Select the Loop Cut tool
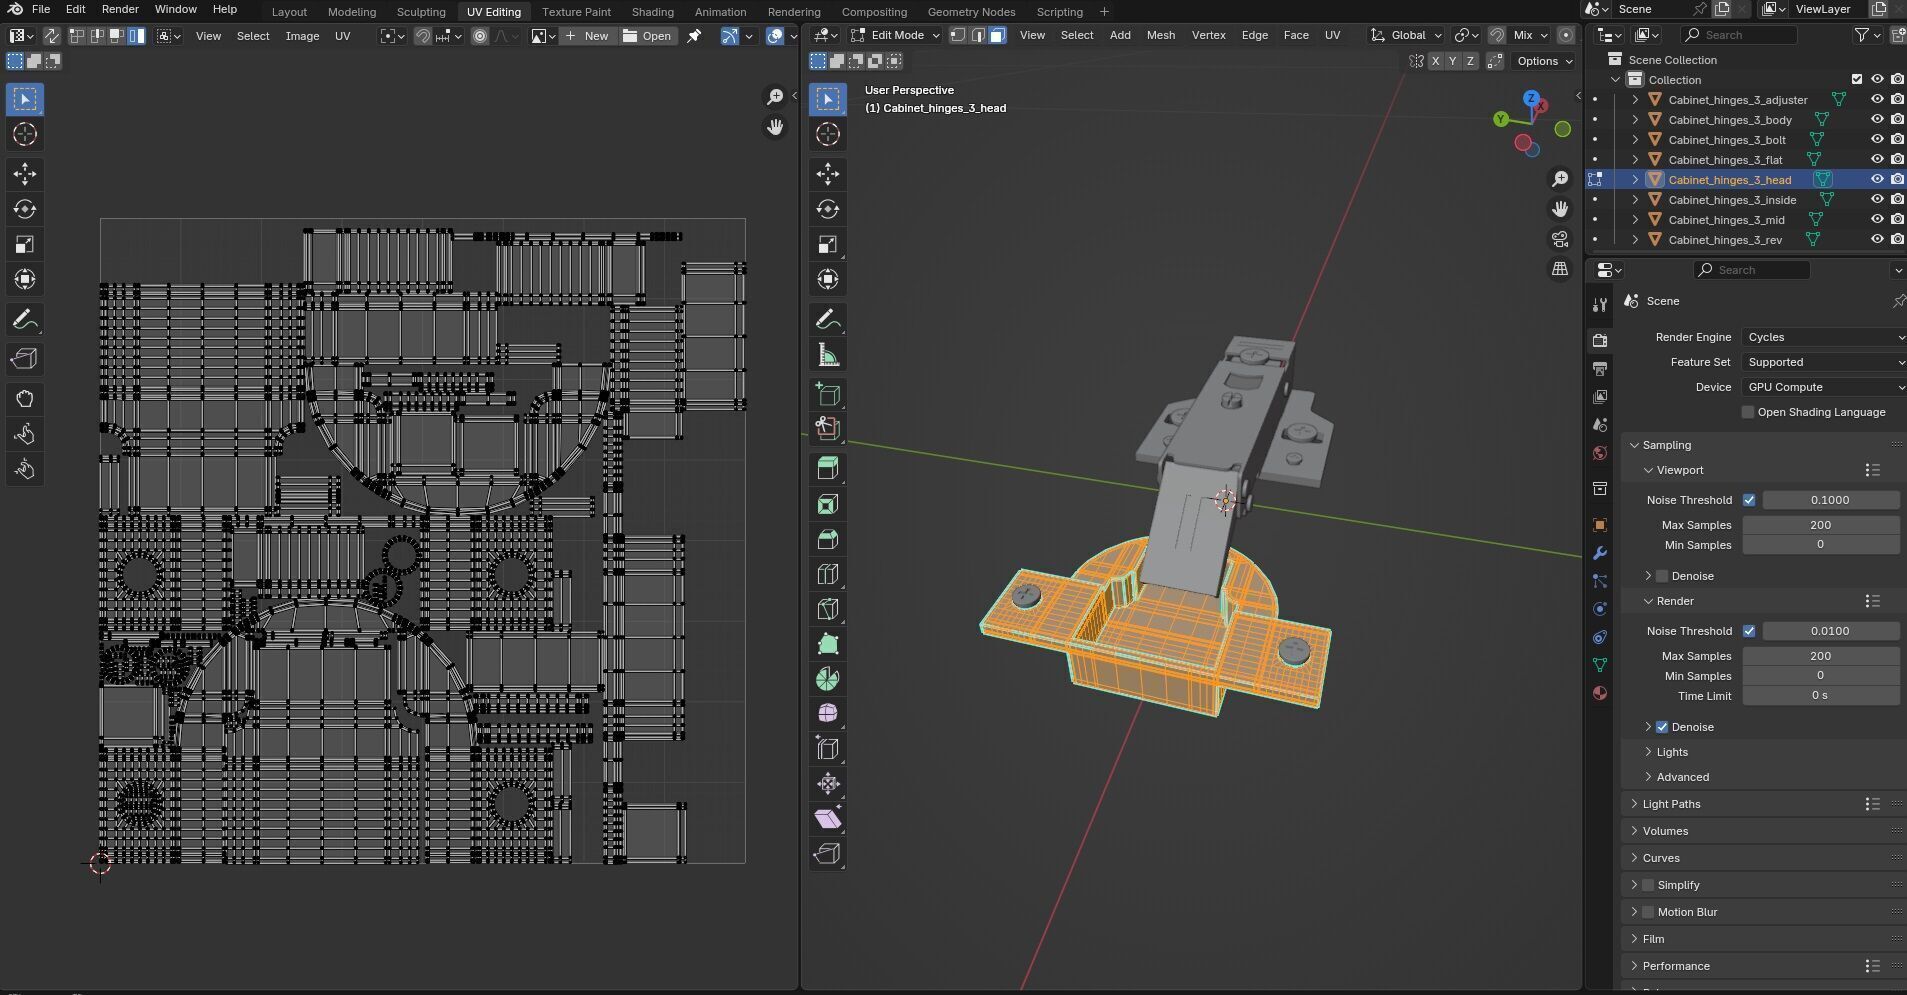The height and width of the screenshot is (995, 1907). pos(828,574)
